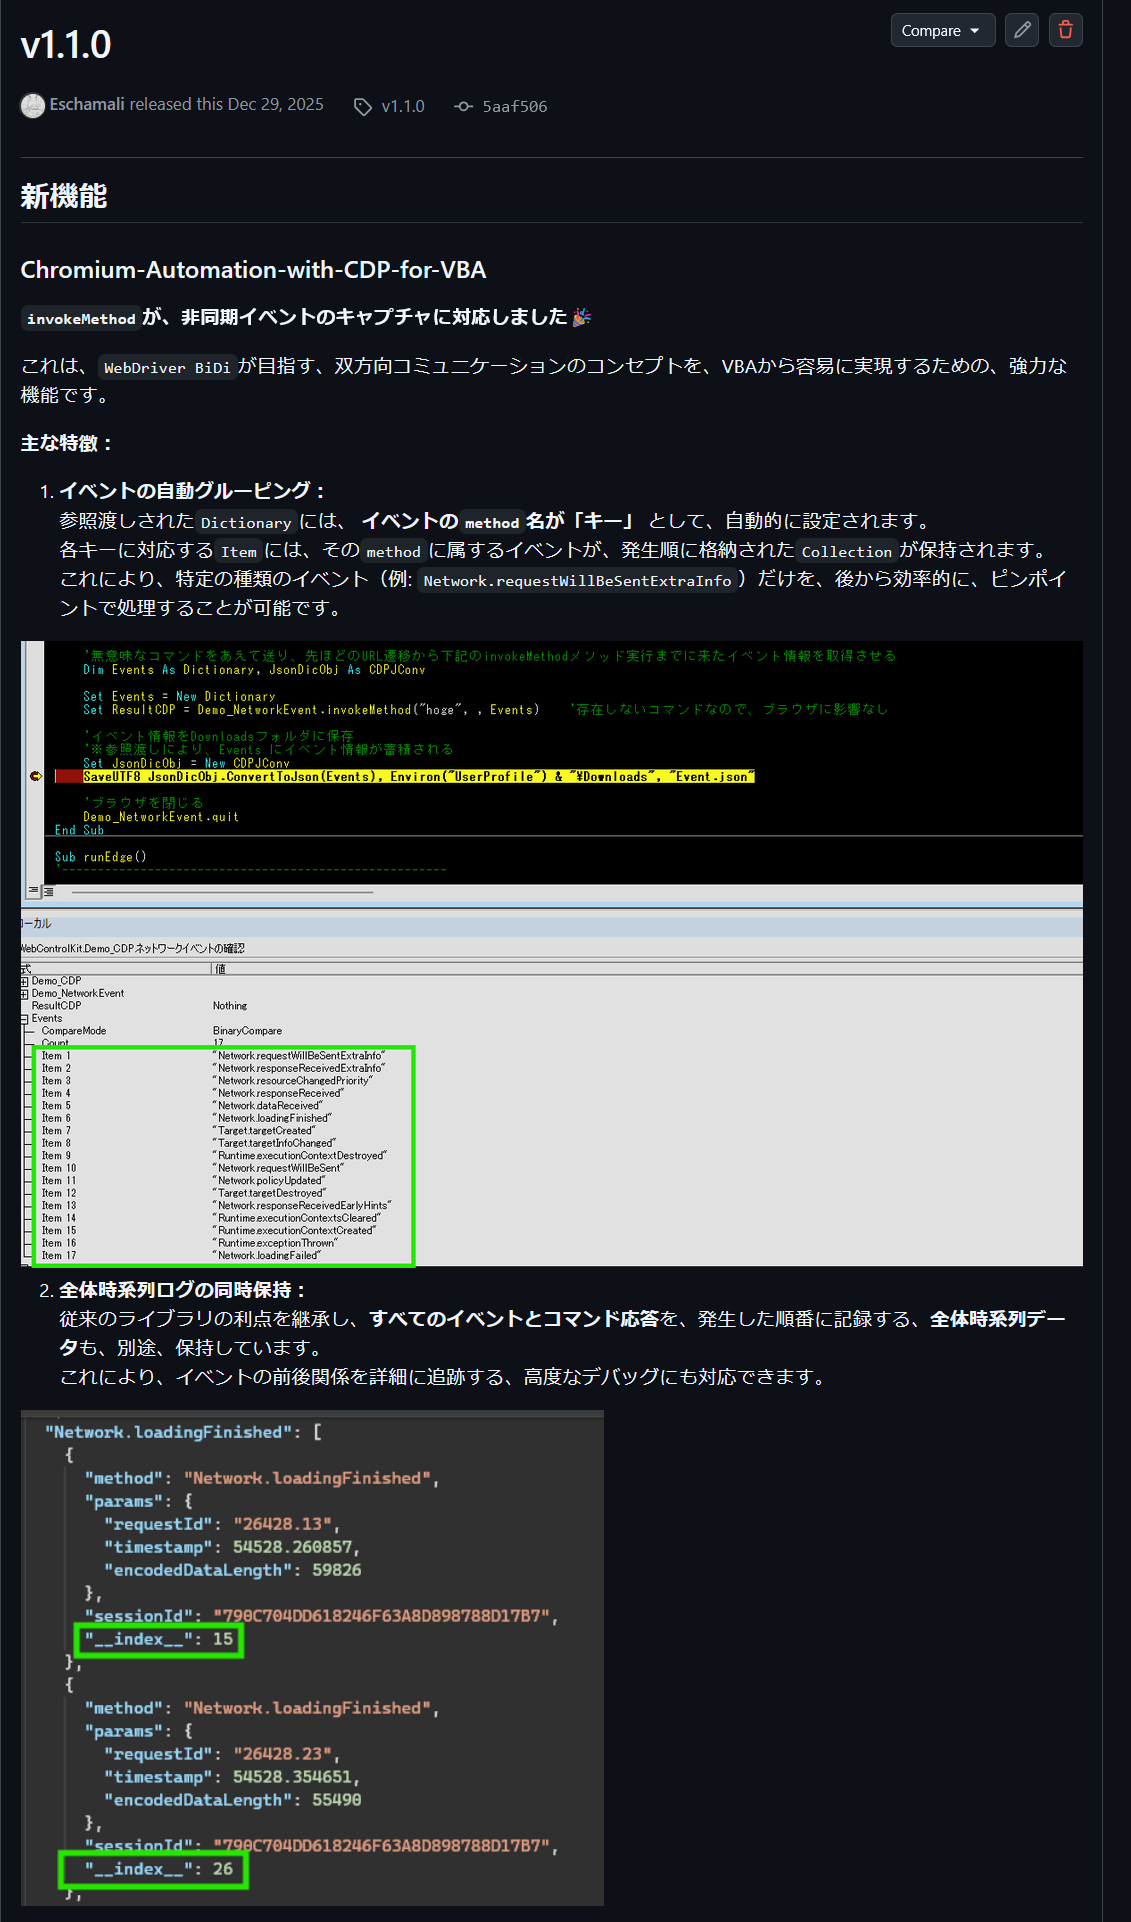Click the red trash delete release icon

click(1066, 31)
